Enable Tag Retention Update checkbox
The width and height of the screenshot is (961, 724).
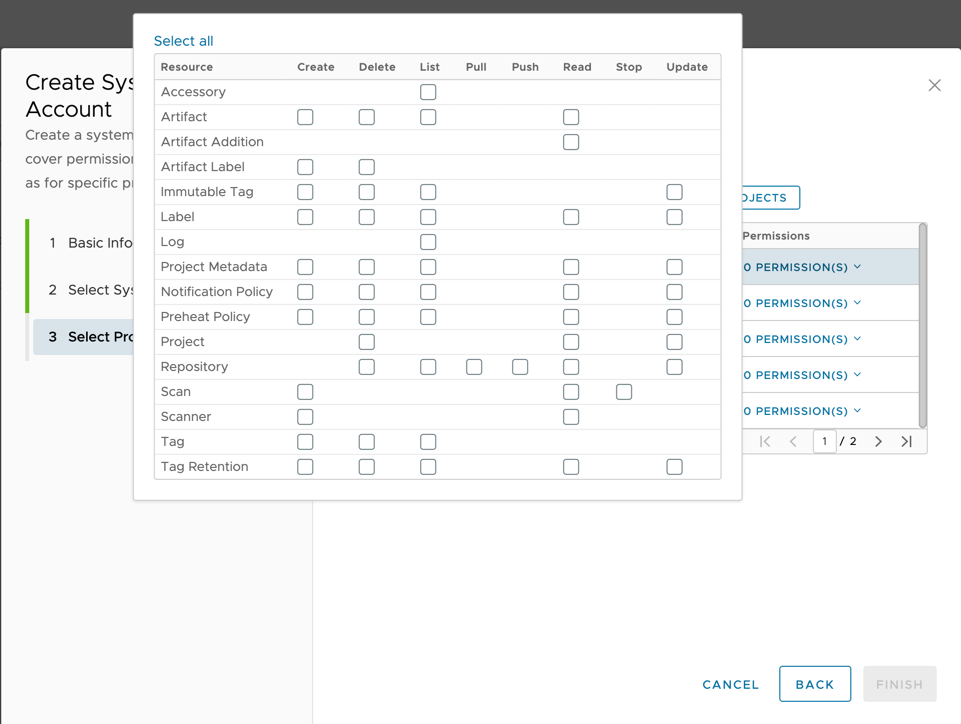674,467
